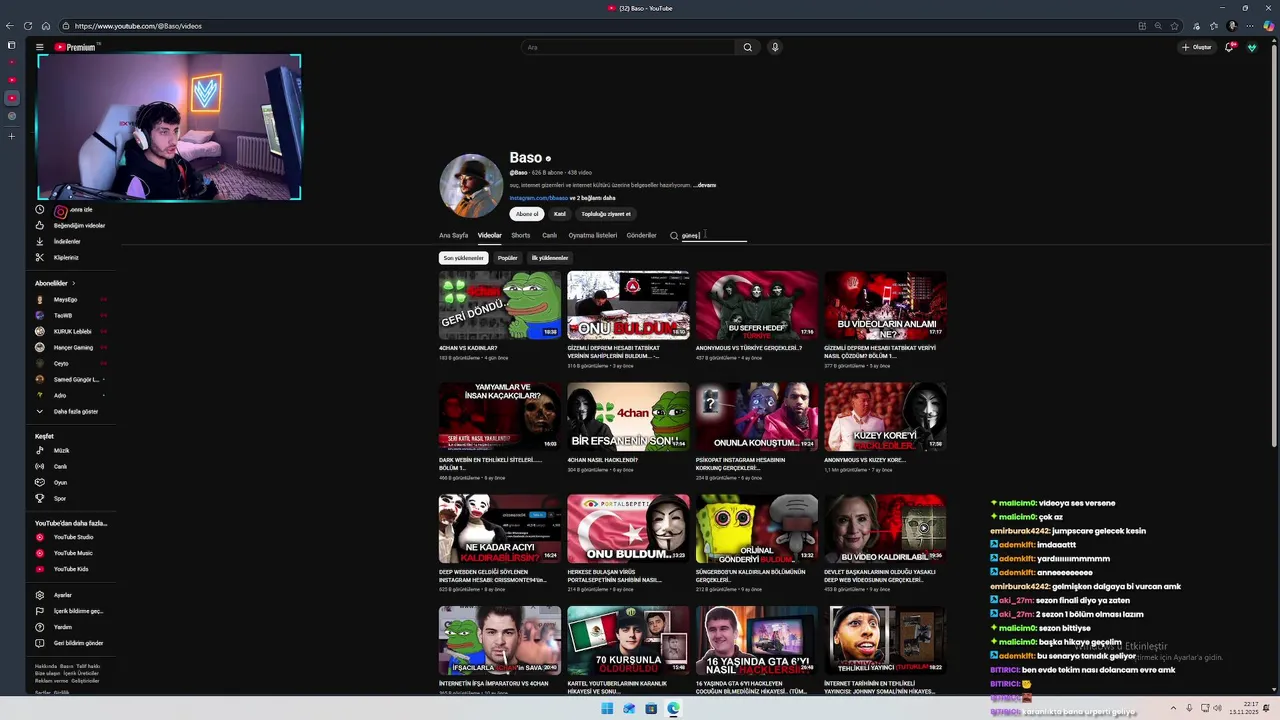
Task: Open the notifications bell
Action: [1229, 47]
